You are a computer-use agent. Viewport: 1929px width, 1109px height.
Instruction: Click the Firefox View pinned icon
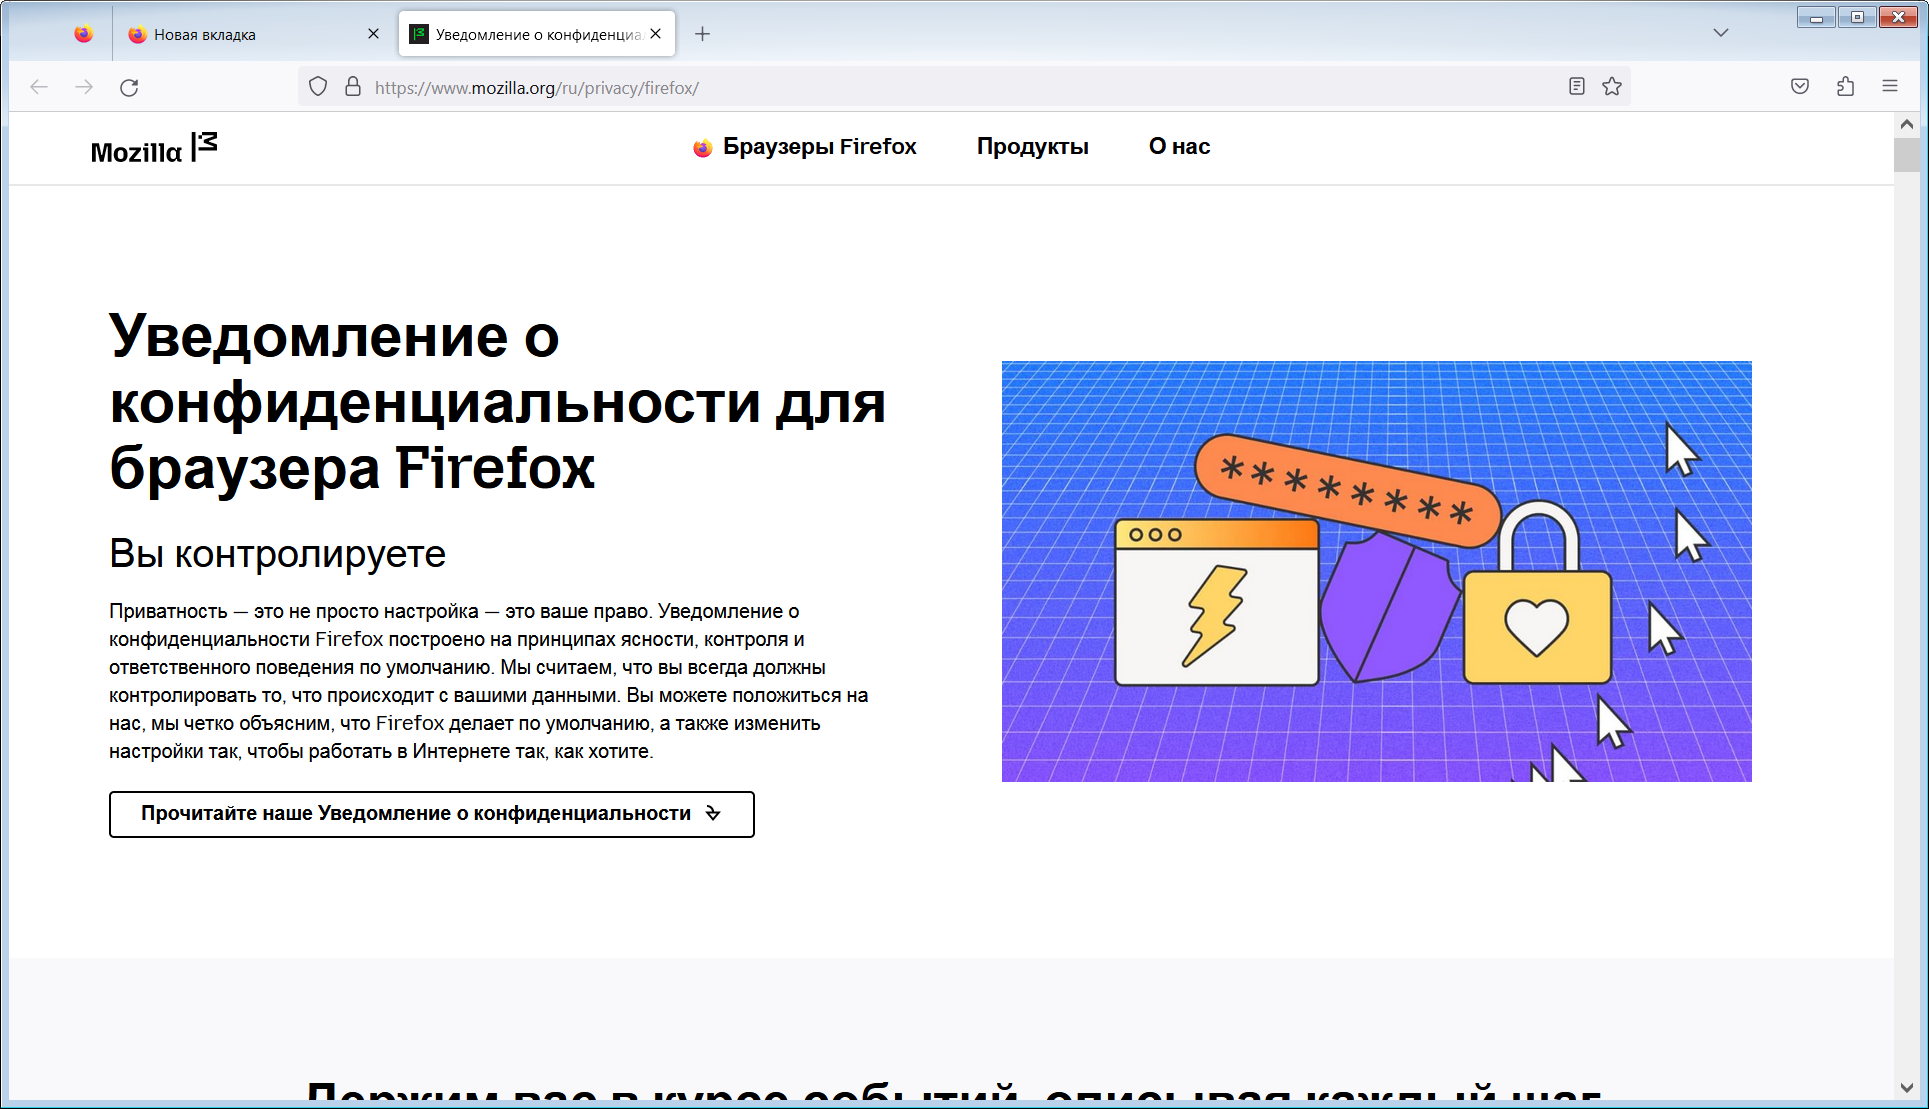[84, 34]
